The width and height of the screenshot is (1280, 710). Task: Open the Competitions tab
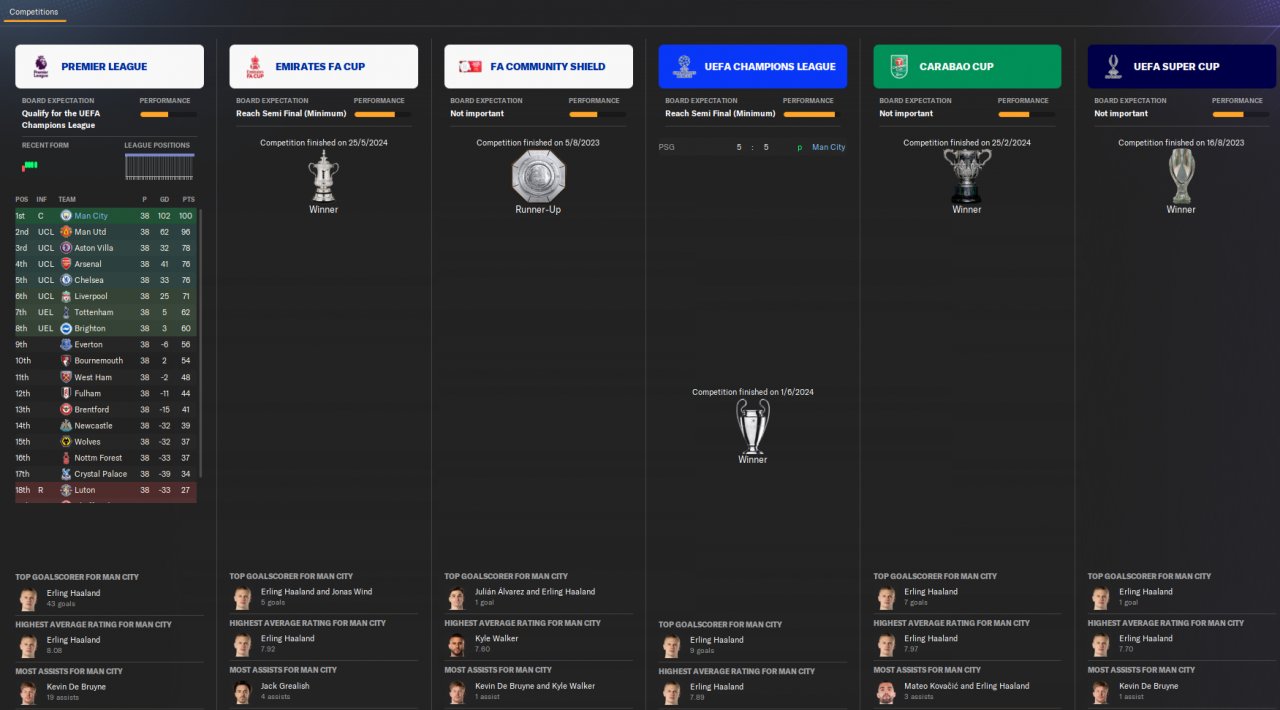click(33, 12)
